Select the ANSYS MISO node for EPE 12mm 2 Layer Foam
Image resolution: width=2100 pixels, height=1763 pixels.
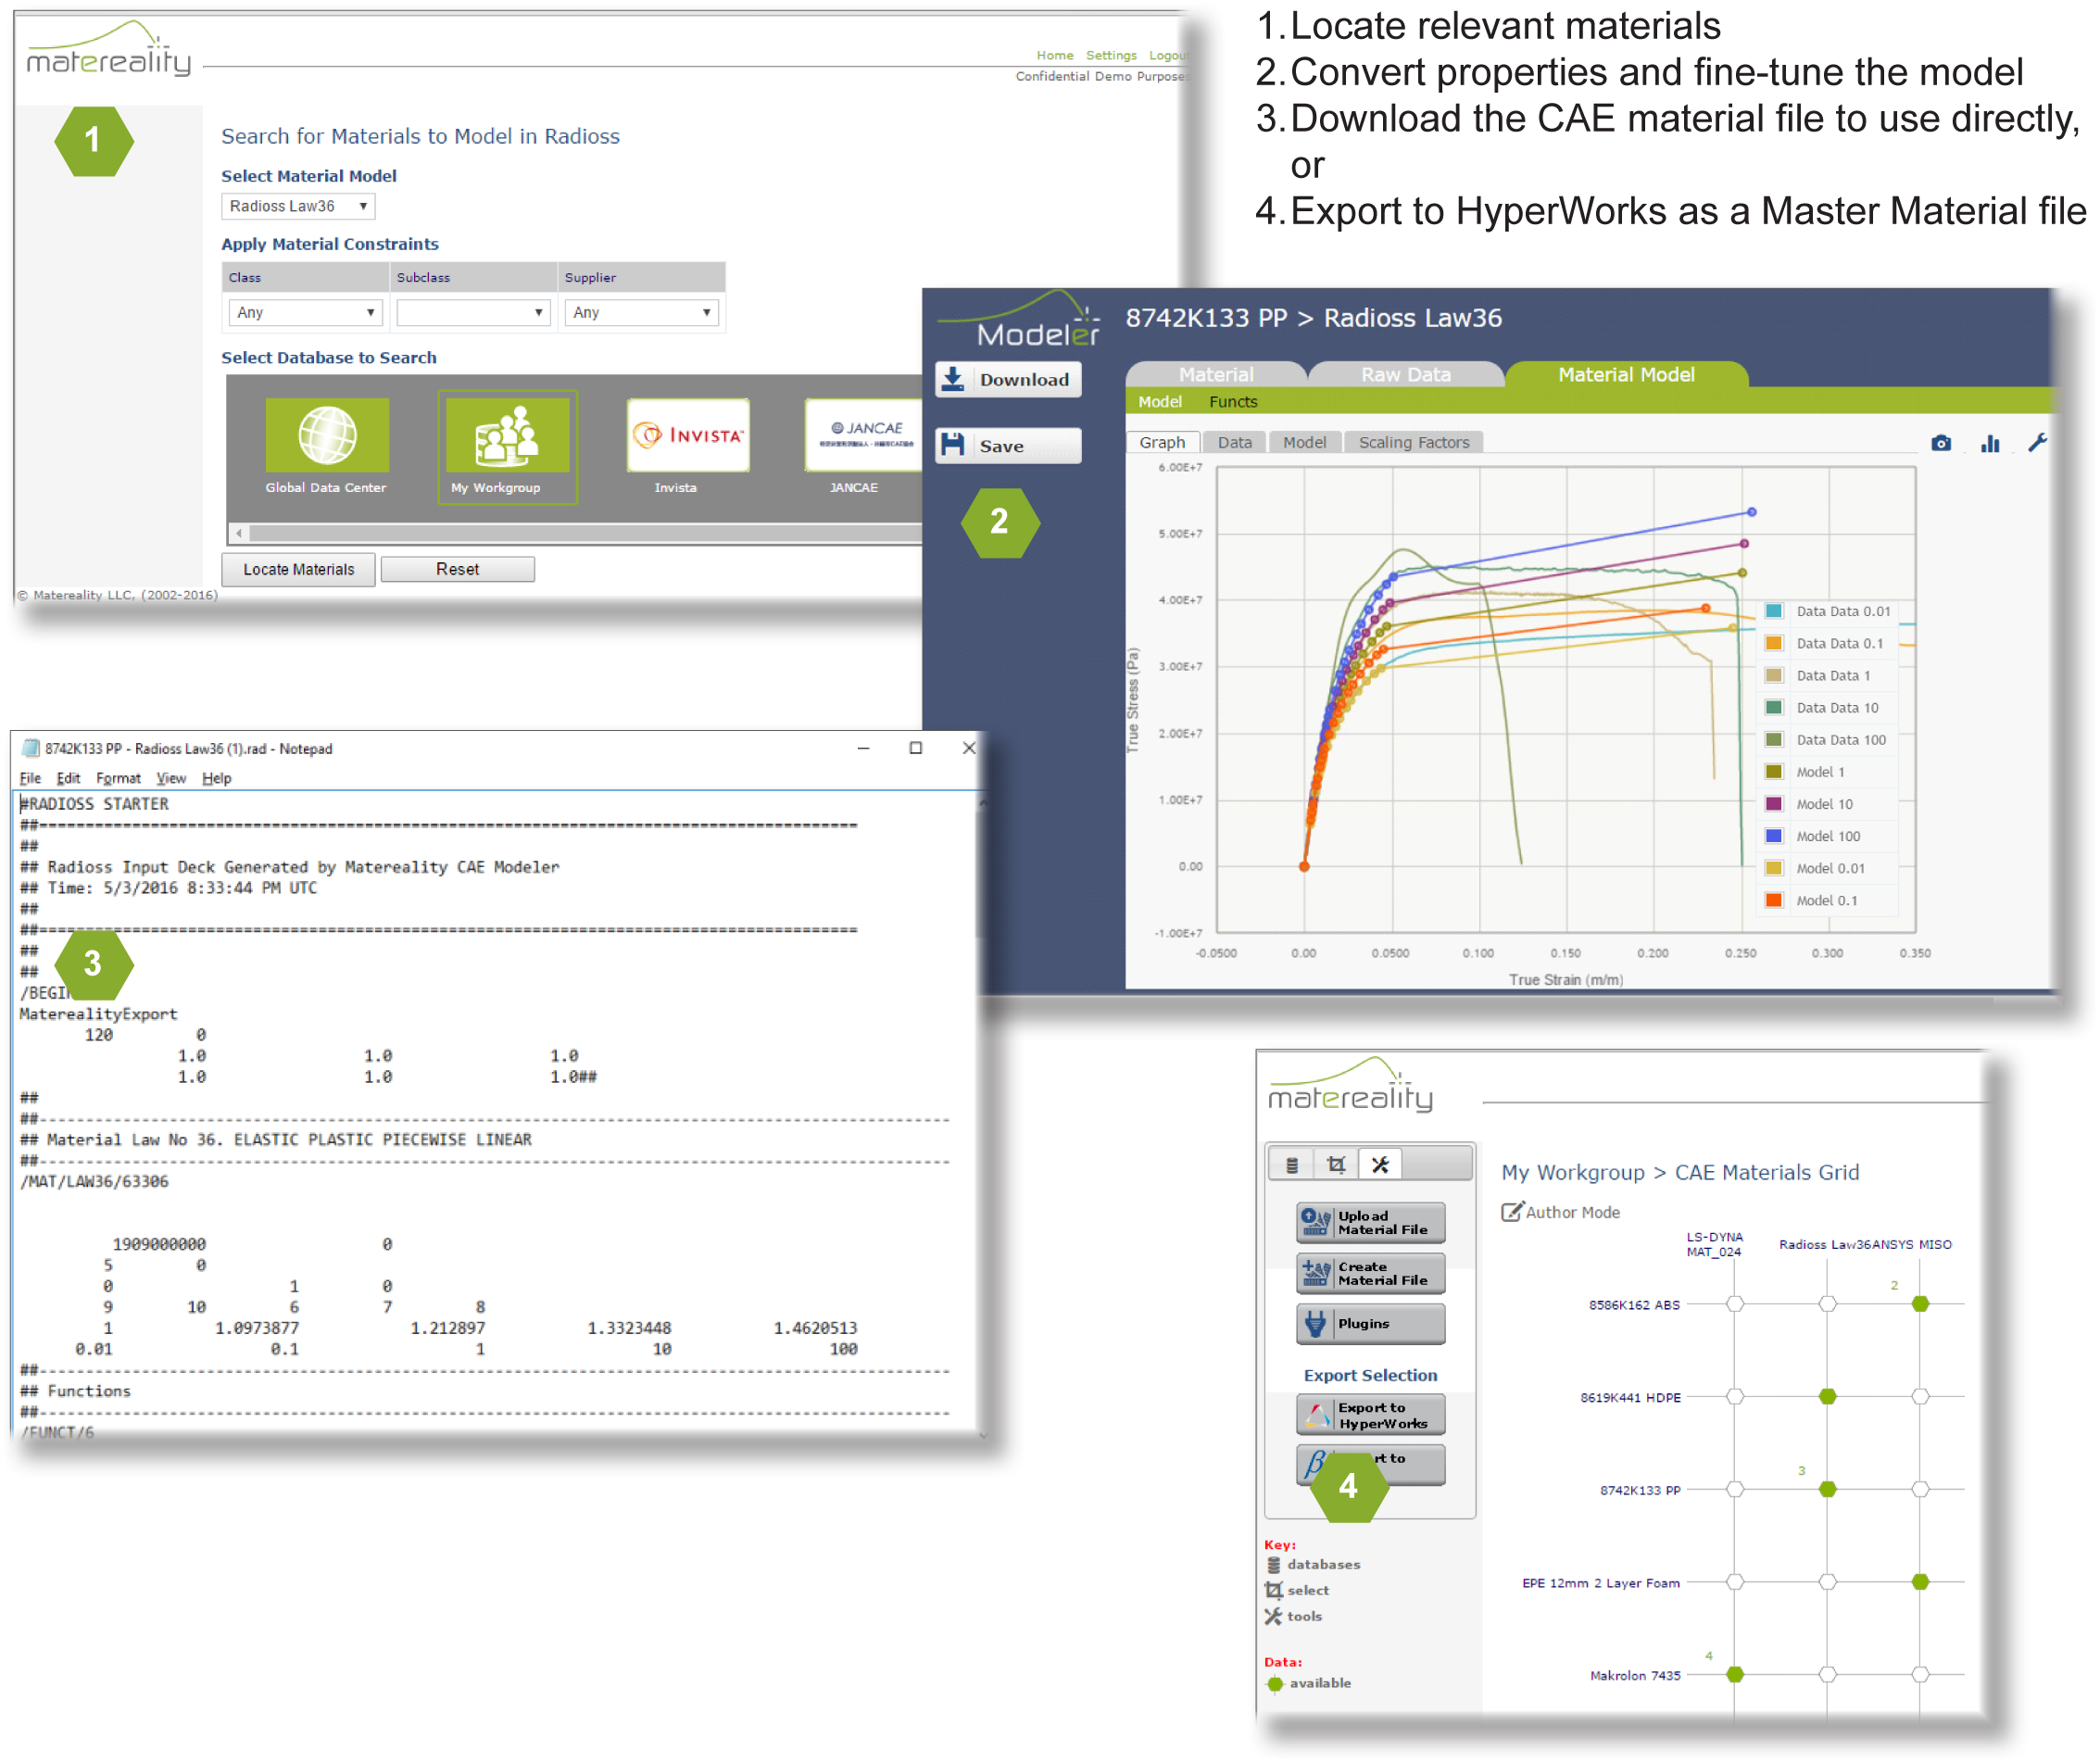tap(1920, 1582)
